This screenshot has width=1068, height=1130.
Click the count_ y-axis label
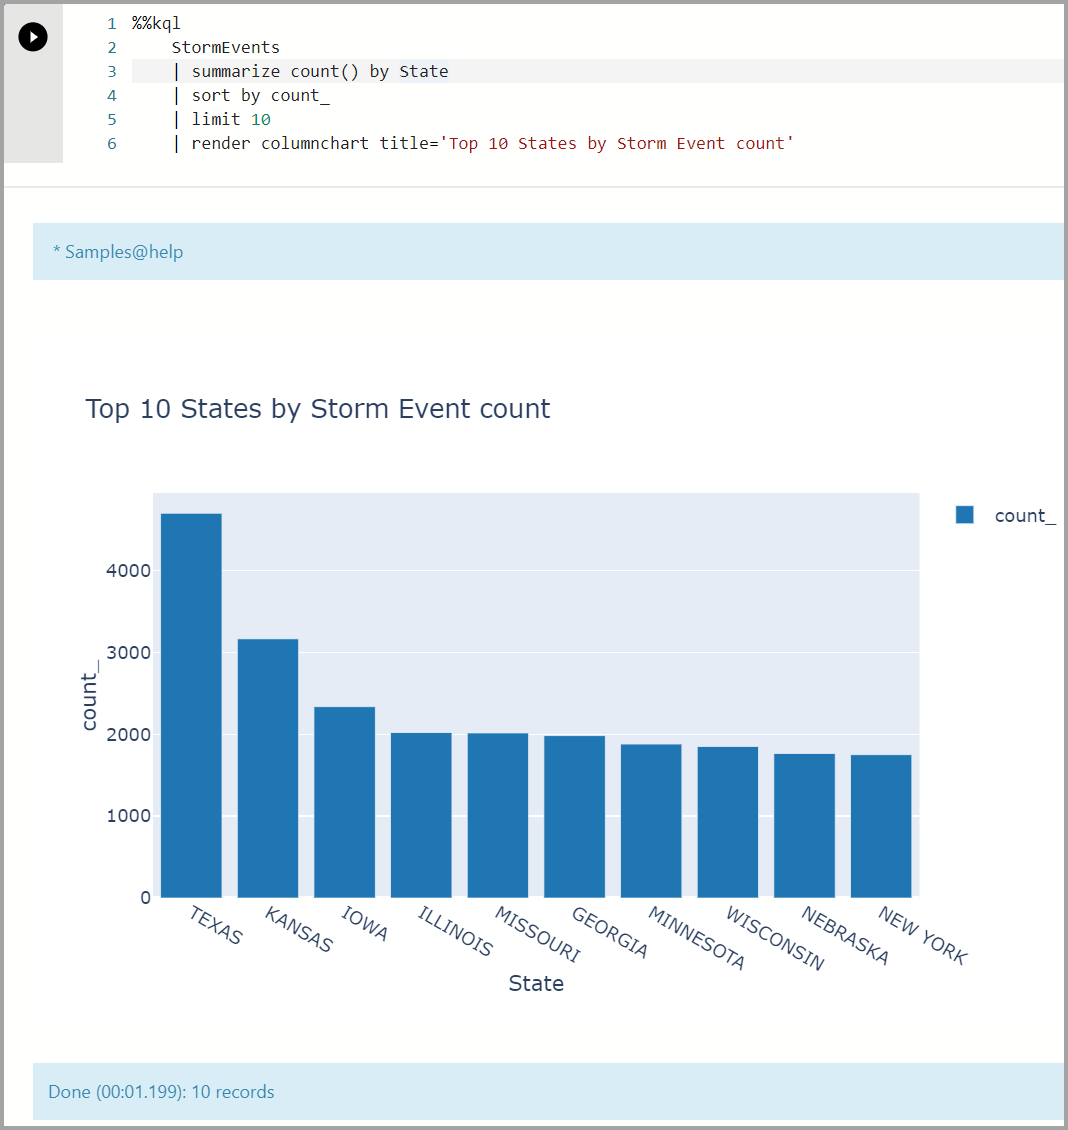pos(90,693)
